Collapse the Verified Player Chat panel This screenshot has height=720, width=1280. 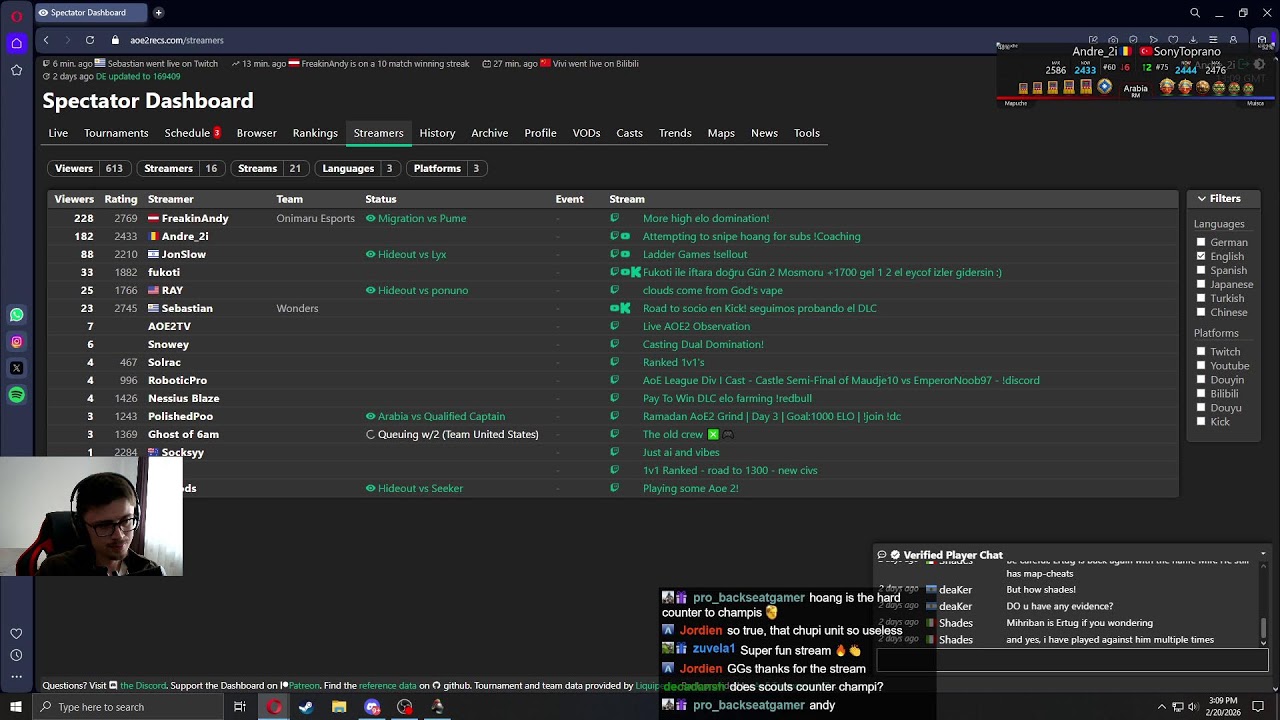coord(1263,554)
